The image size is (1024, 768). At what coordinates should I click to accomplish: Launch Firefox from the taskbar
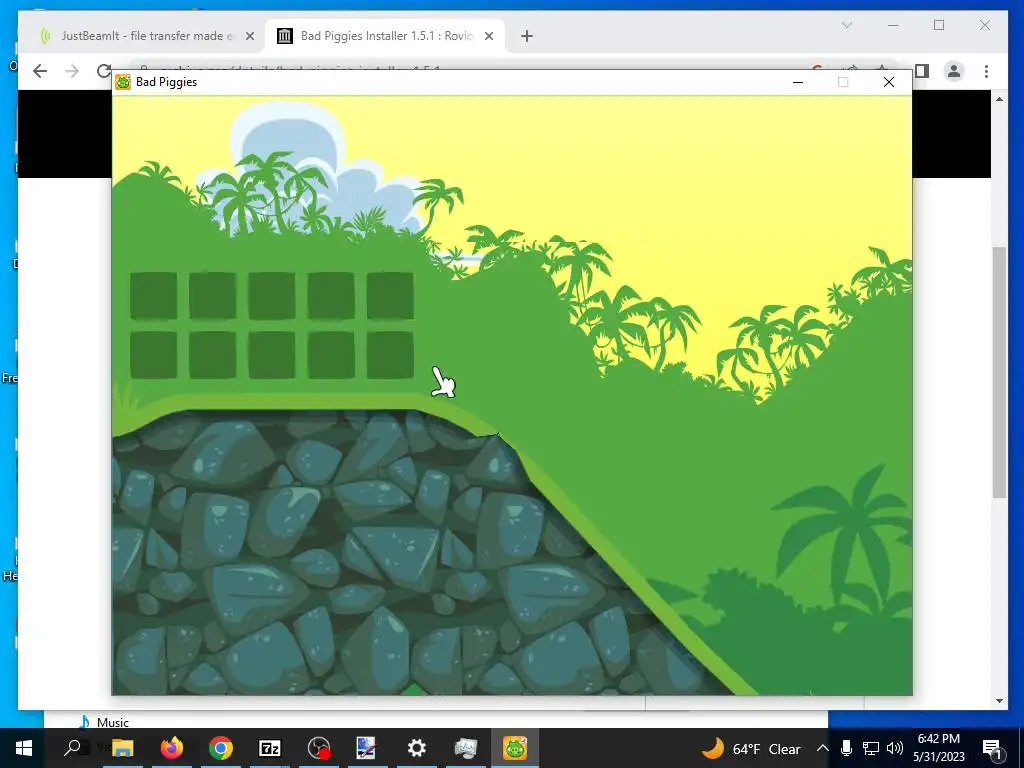pyautogui.click(x=172, y=748)
